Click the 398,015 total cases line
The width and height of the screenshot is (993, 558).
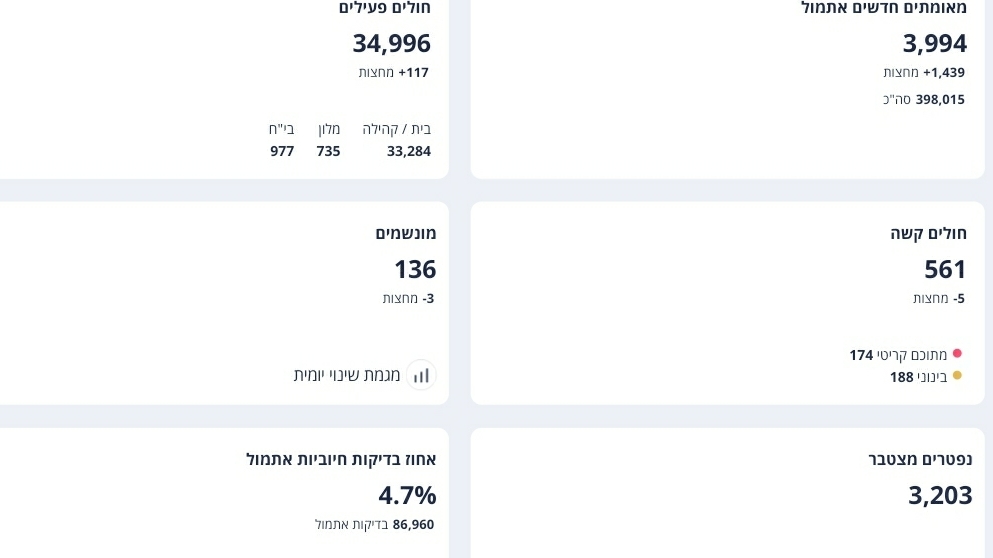coord(924,99)
